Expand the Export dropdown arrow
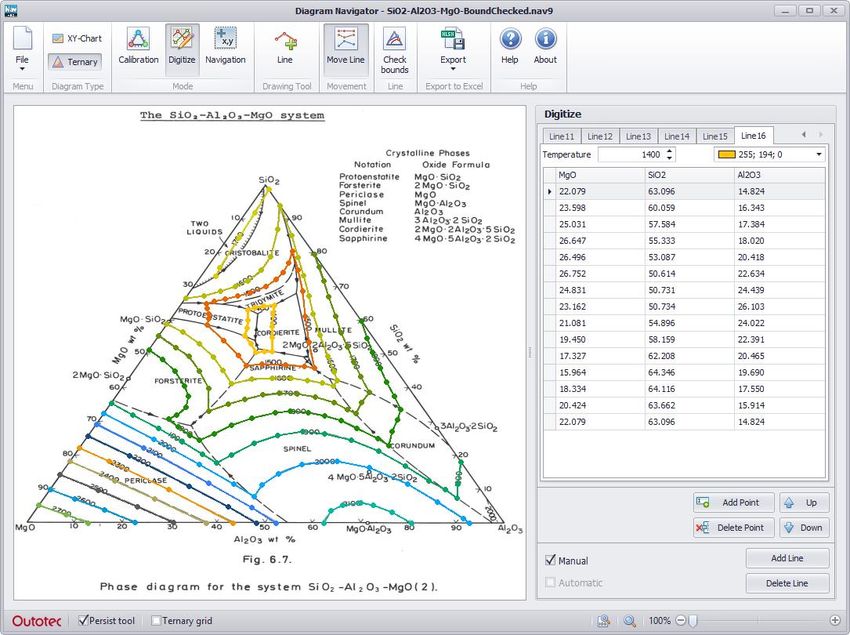Image resolution: width=850 pixels, height=635 pixels. 453,69
